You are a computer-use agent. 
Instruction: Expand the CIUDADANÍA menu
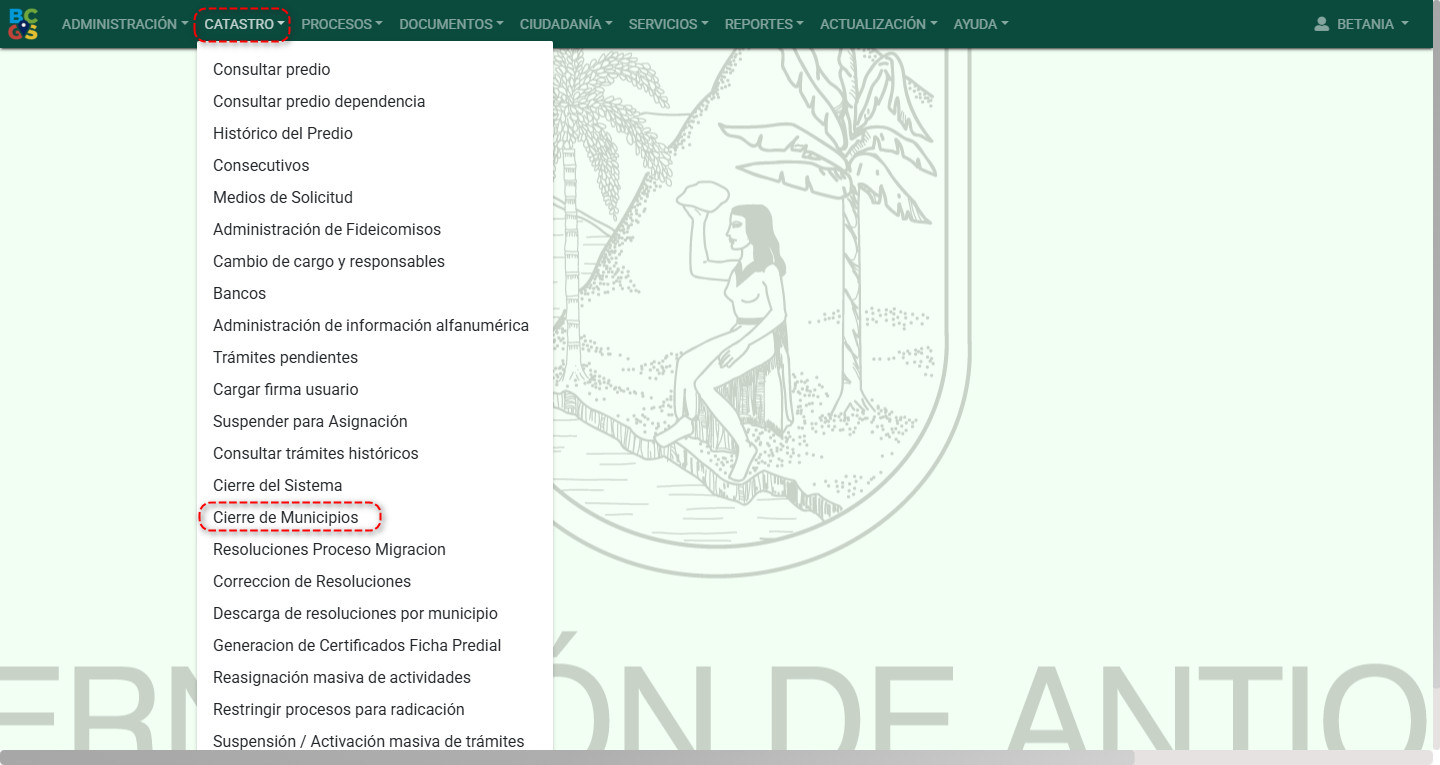pyautogui.click(x=566, y=24)
